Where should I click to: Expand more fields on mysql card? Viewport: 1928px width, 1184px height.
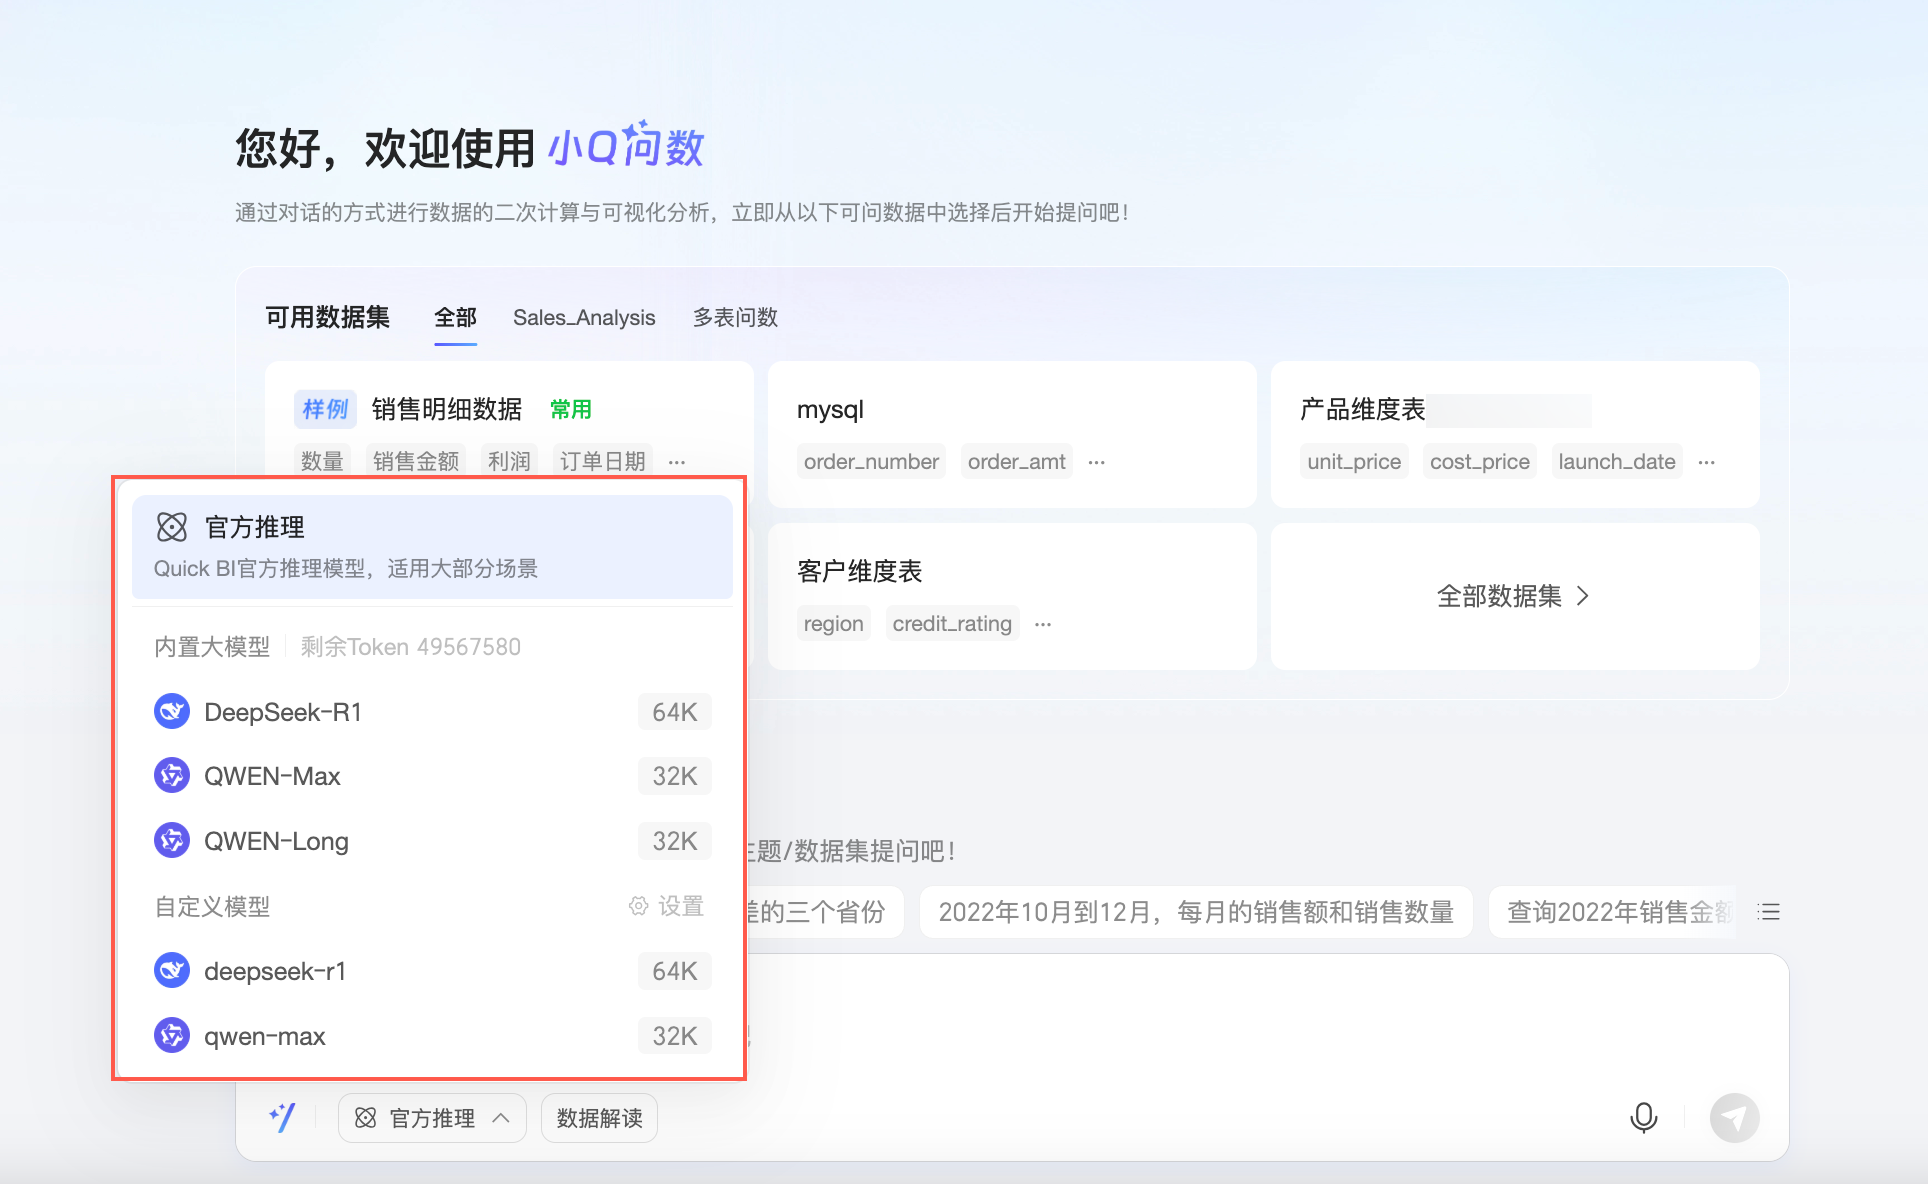[1097, 462]
